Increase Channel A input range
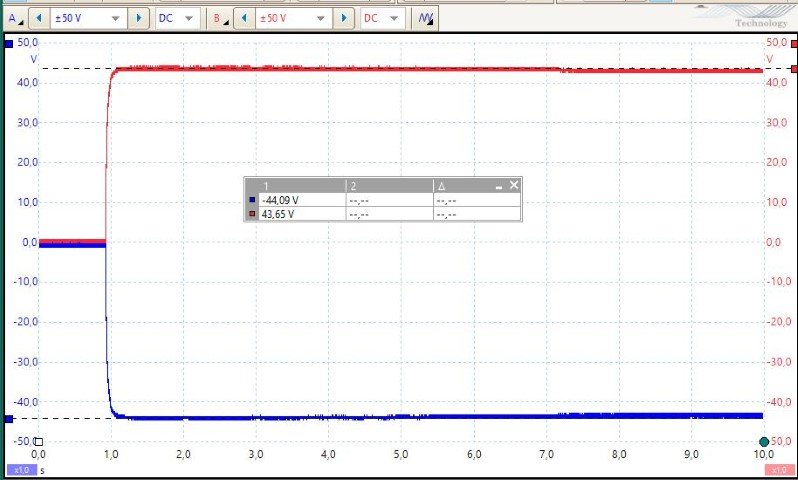The width and height of the screenshot is (798, 480). click(x=138, y=19)
